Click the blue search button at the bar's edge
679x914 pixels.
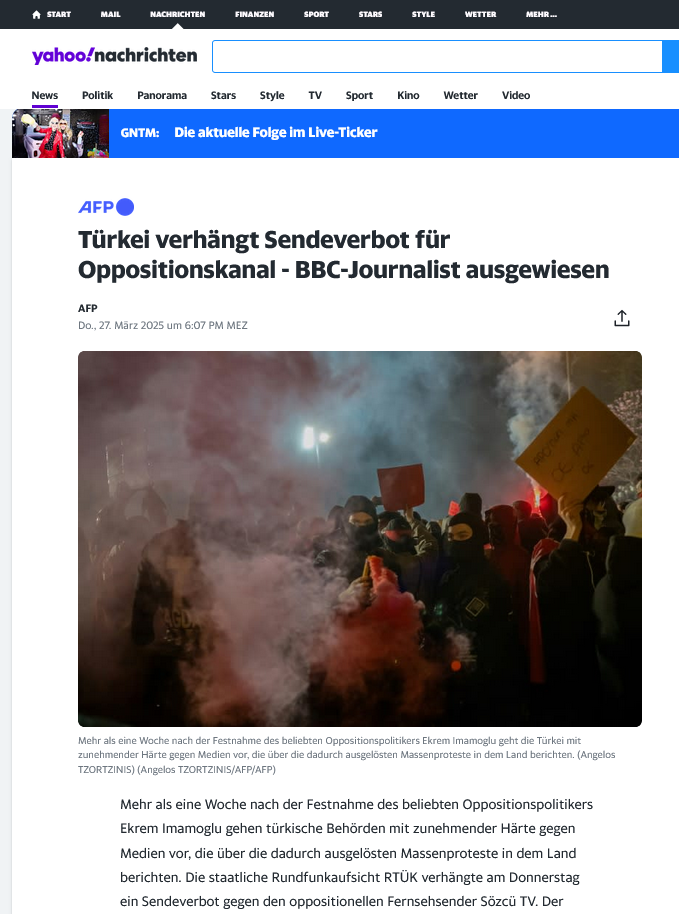[671, 57]
